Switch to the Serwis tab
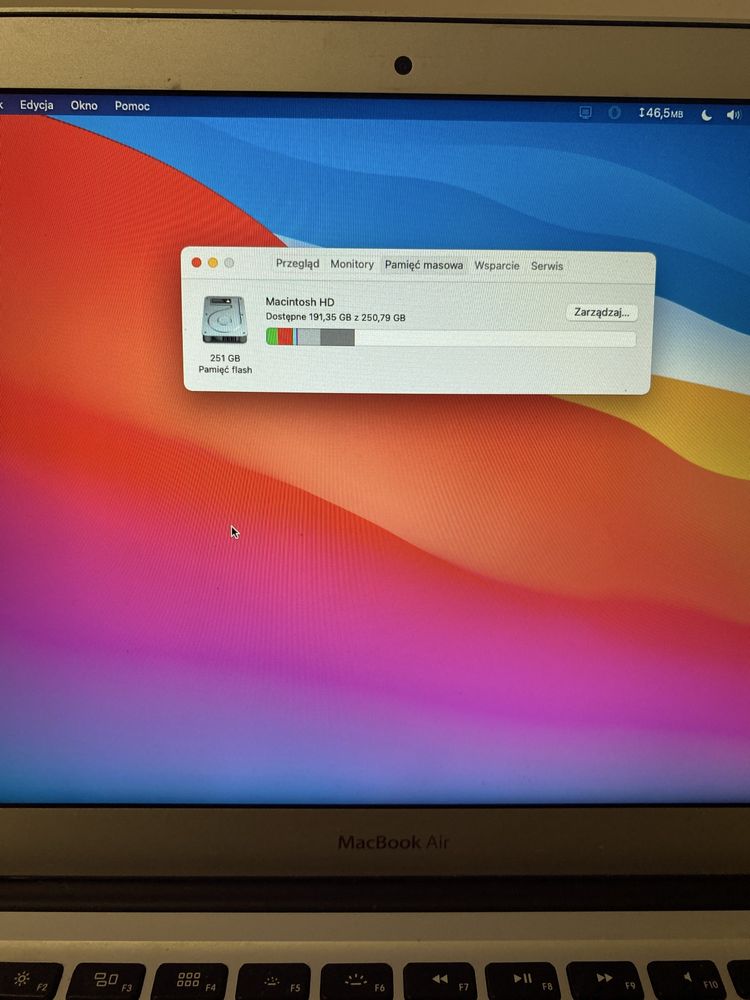This screenshot has height=1000, width=750. pyautogui.click(x=547, y=267)
